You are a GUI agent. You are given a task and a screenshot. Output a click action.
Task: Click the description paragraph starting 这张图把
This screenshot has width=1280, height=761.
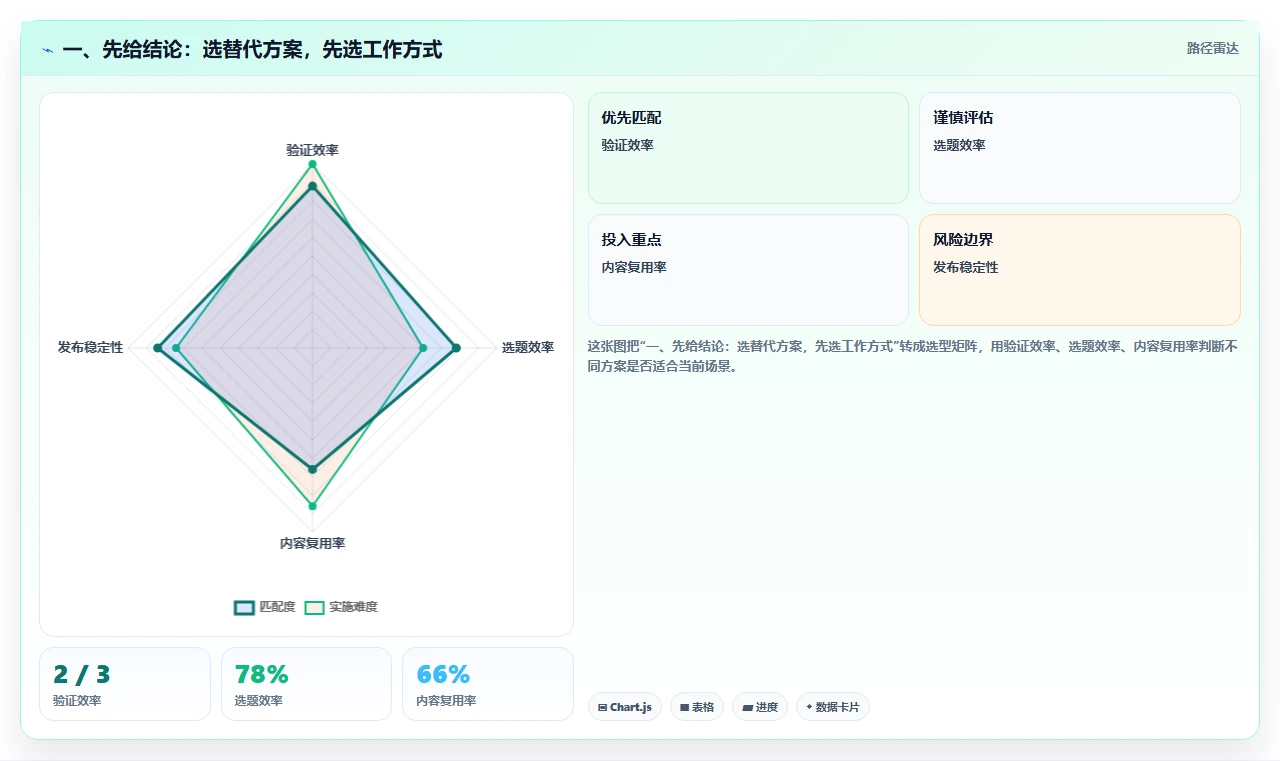pyautogui.click(x=913, y=356)
